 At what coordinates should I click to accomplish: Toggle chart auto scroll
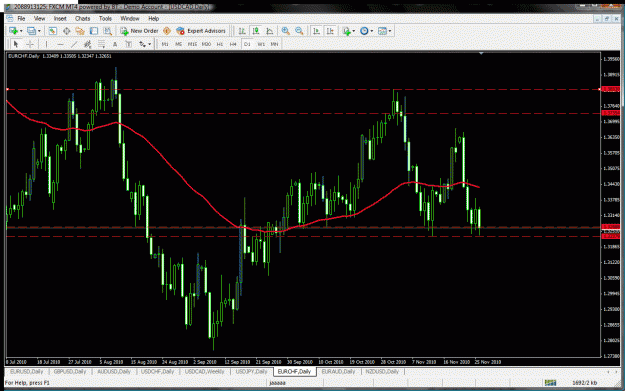coord(316,31)
